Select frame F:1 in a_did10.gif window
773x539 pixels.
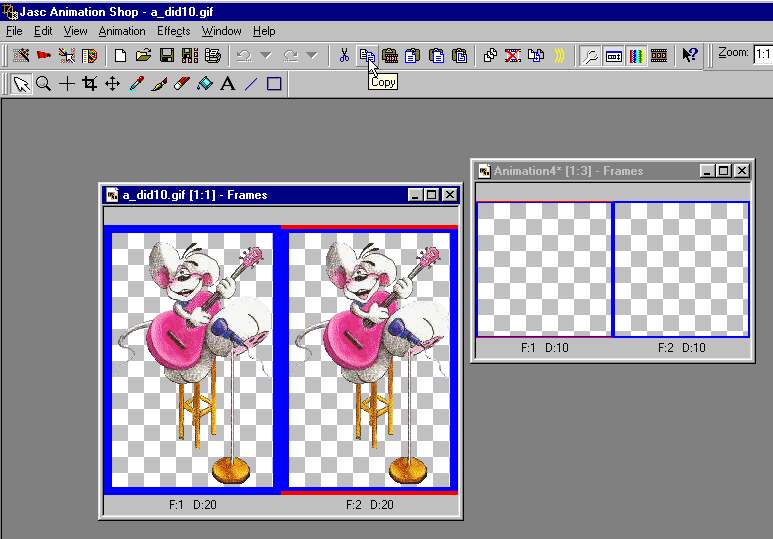(x=192, y=360)
